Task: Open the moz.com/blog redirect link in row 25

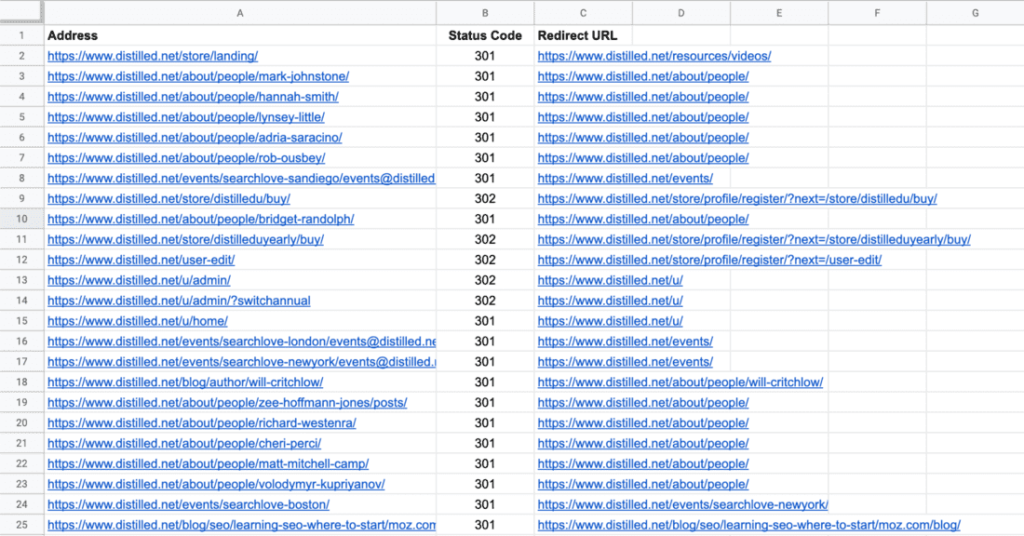Action: [749, 524]
